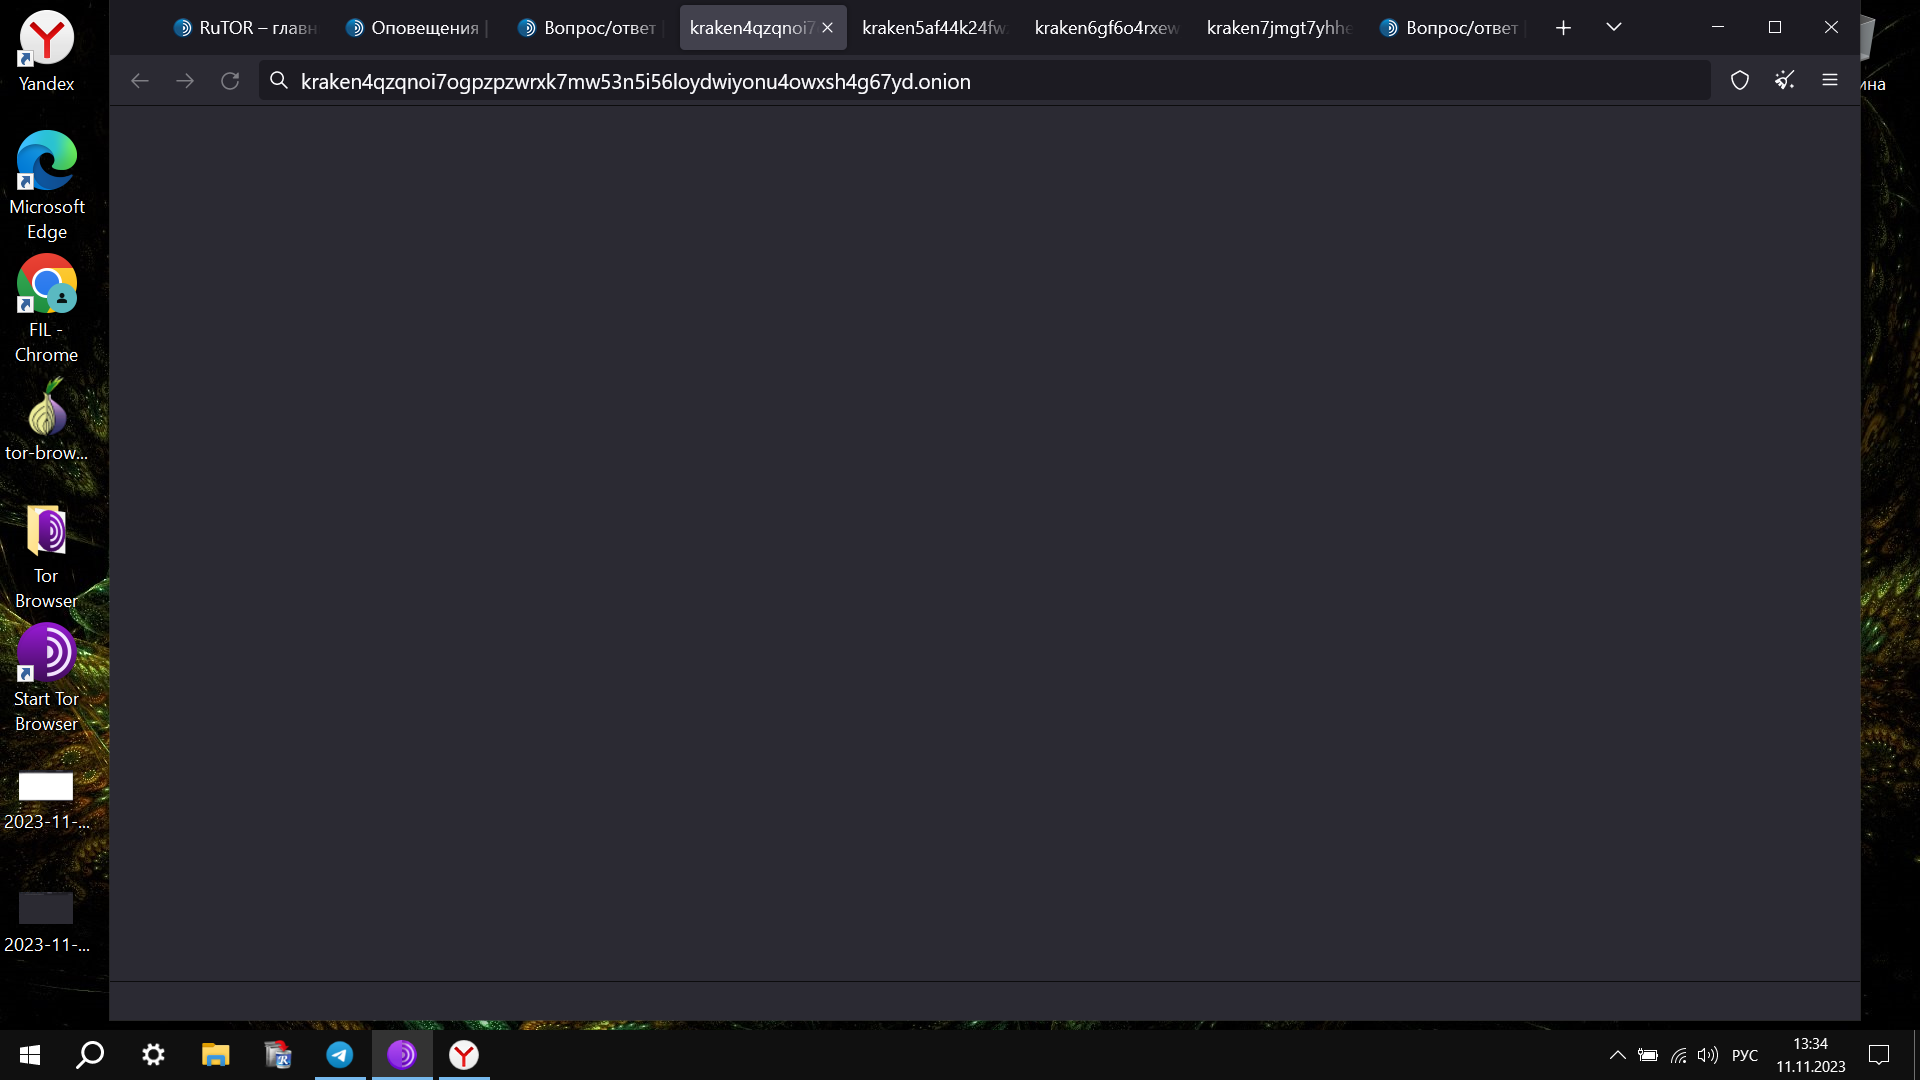Expand the list all tabs chevron
Image resolution: width=1920 pixels, height=1080 pixels.
1613,28
